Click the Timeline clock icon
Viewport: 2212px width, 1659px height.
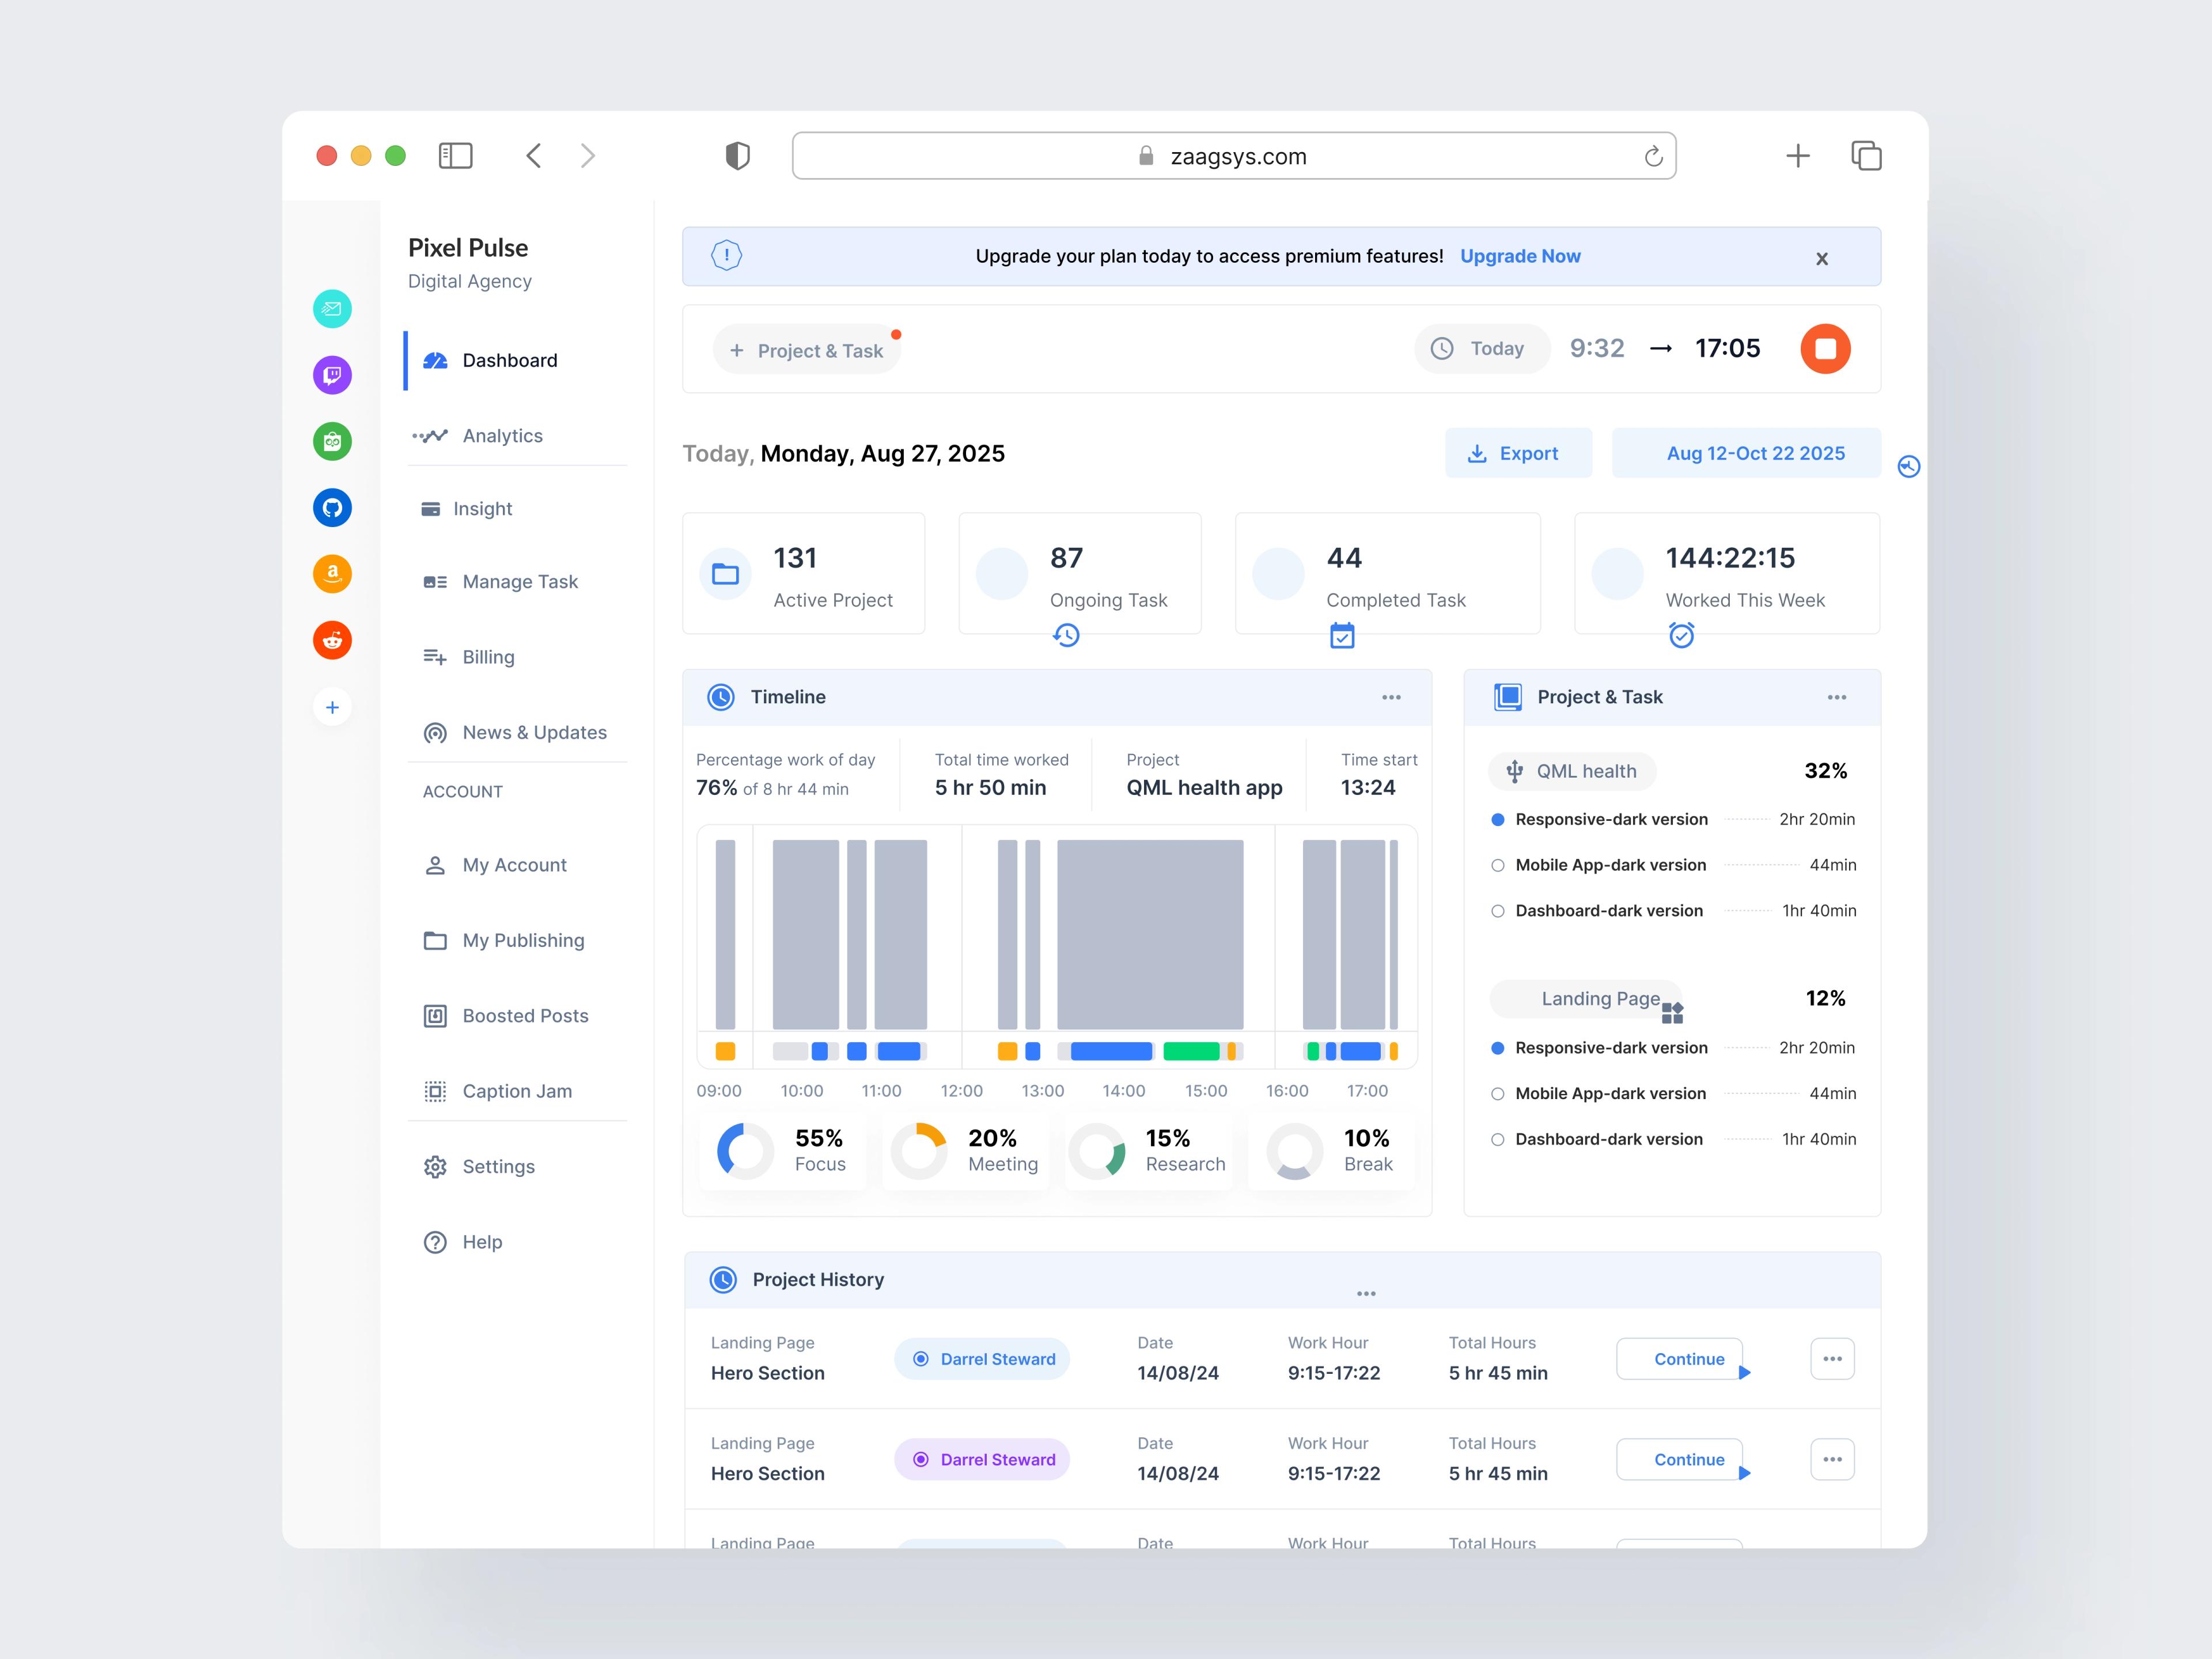[721, 697]
